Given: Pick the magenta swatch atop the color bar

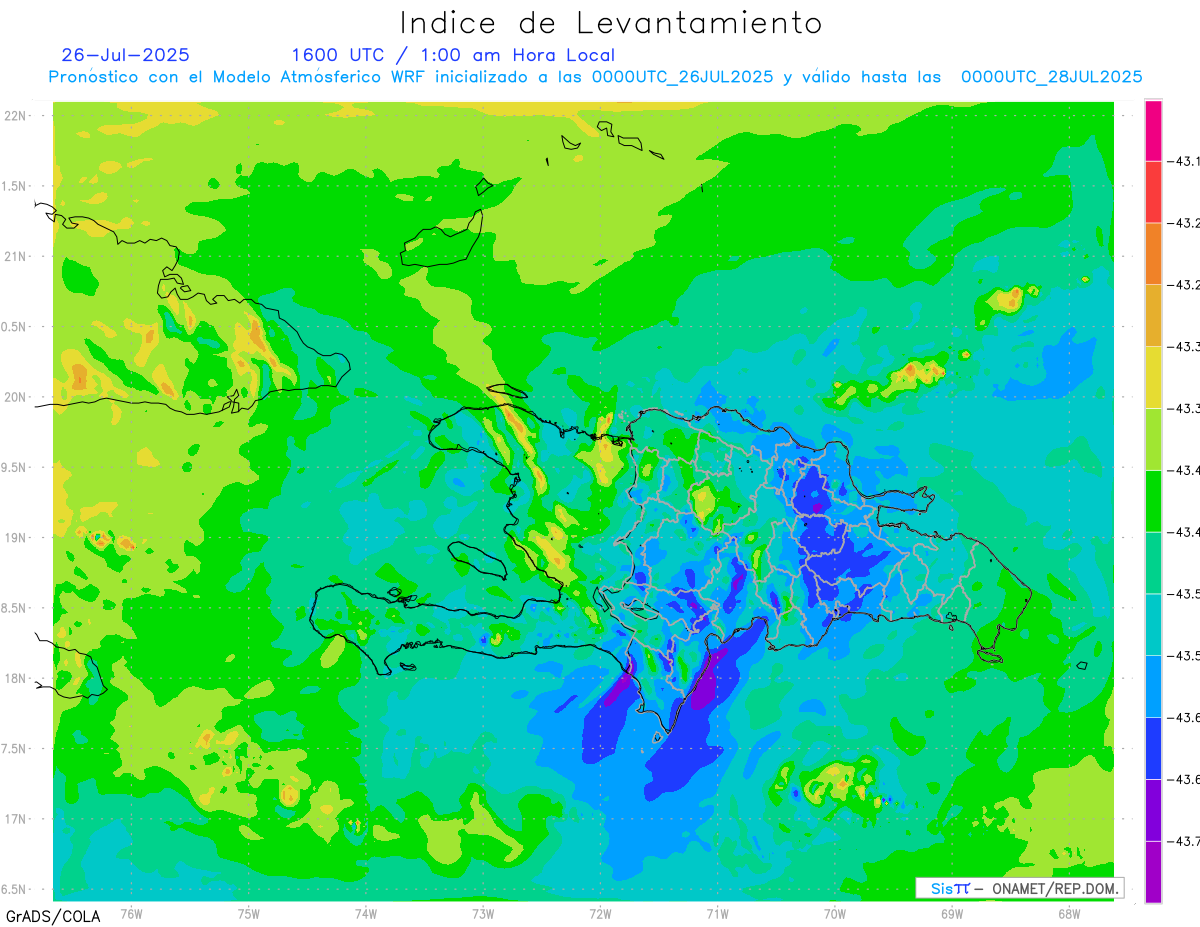Looking at the screenshot, I should click(1153, 130).
